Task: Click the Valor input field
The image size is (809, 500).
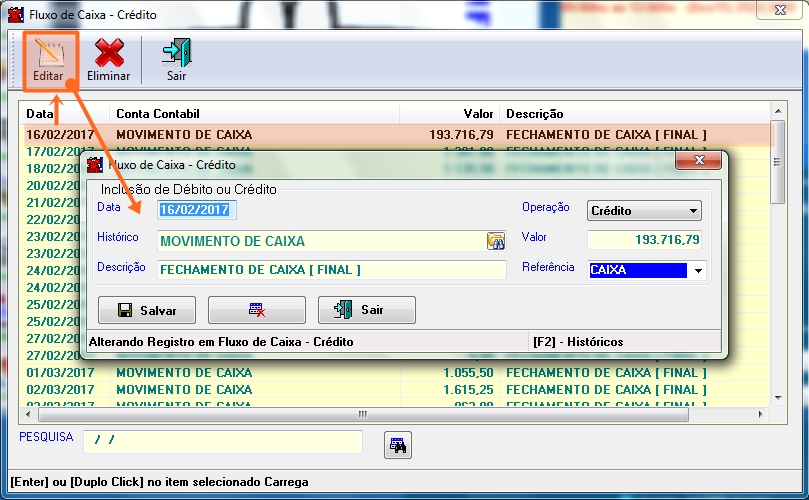Action: pyautogui.click(x=644, y=240)
